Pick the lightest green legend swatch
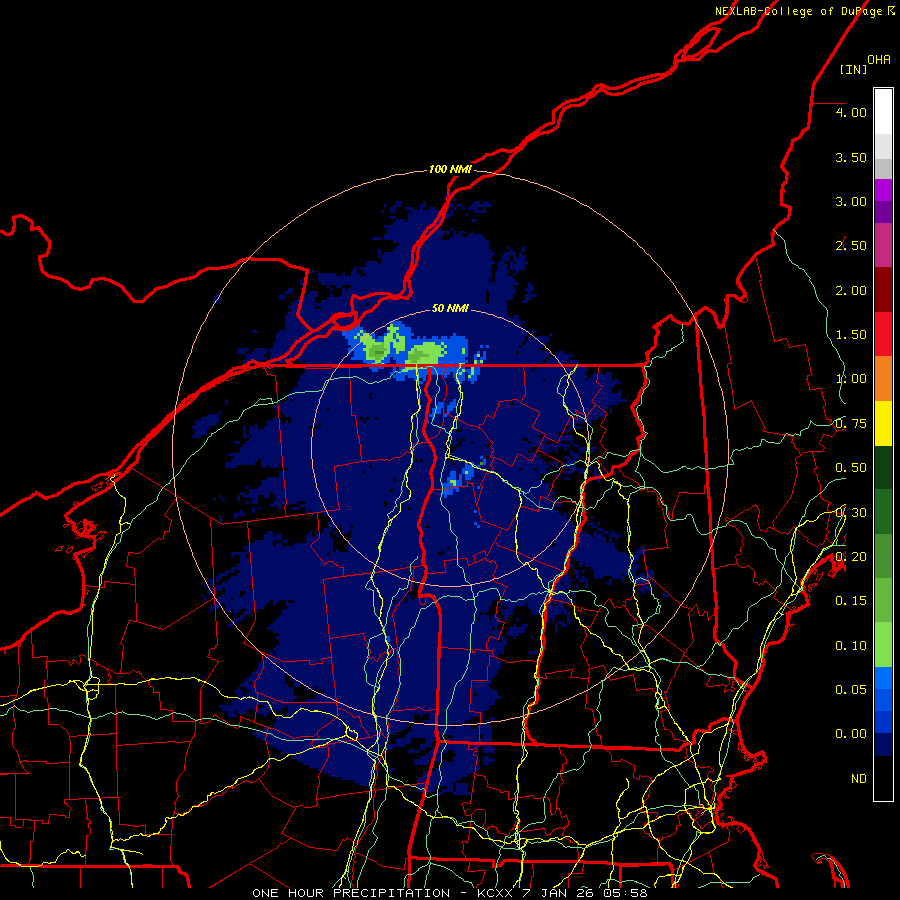This screenshot has height=900, width=900. coord(883,645)
